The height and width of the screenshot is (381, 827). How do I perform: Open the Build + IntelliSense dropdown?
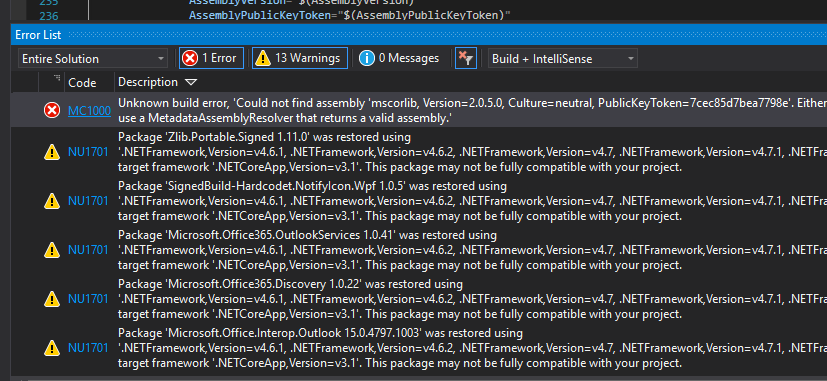(563, 59)
